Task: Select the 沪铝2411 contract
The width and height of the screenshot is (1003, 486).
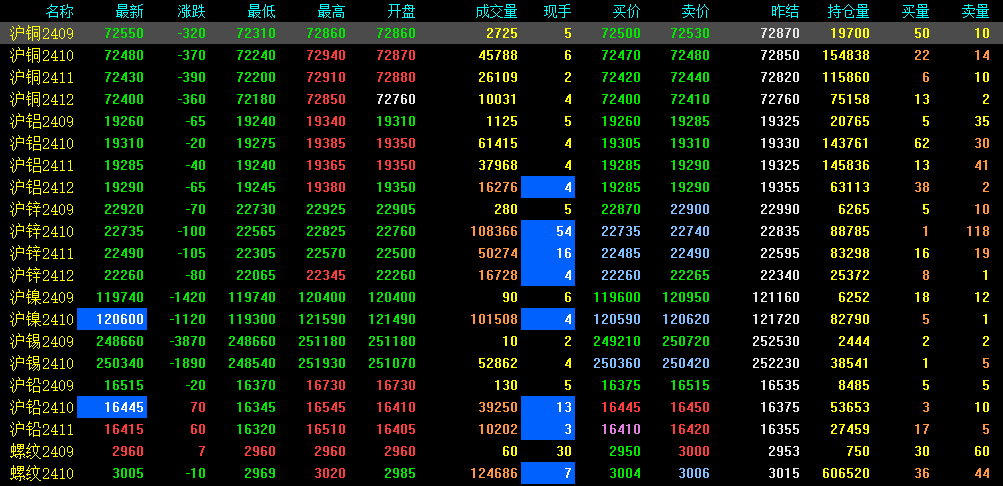Action: (42, 166)
